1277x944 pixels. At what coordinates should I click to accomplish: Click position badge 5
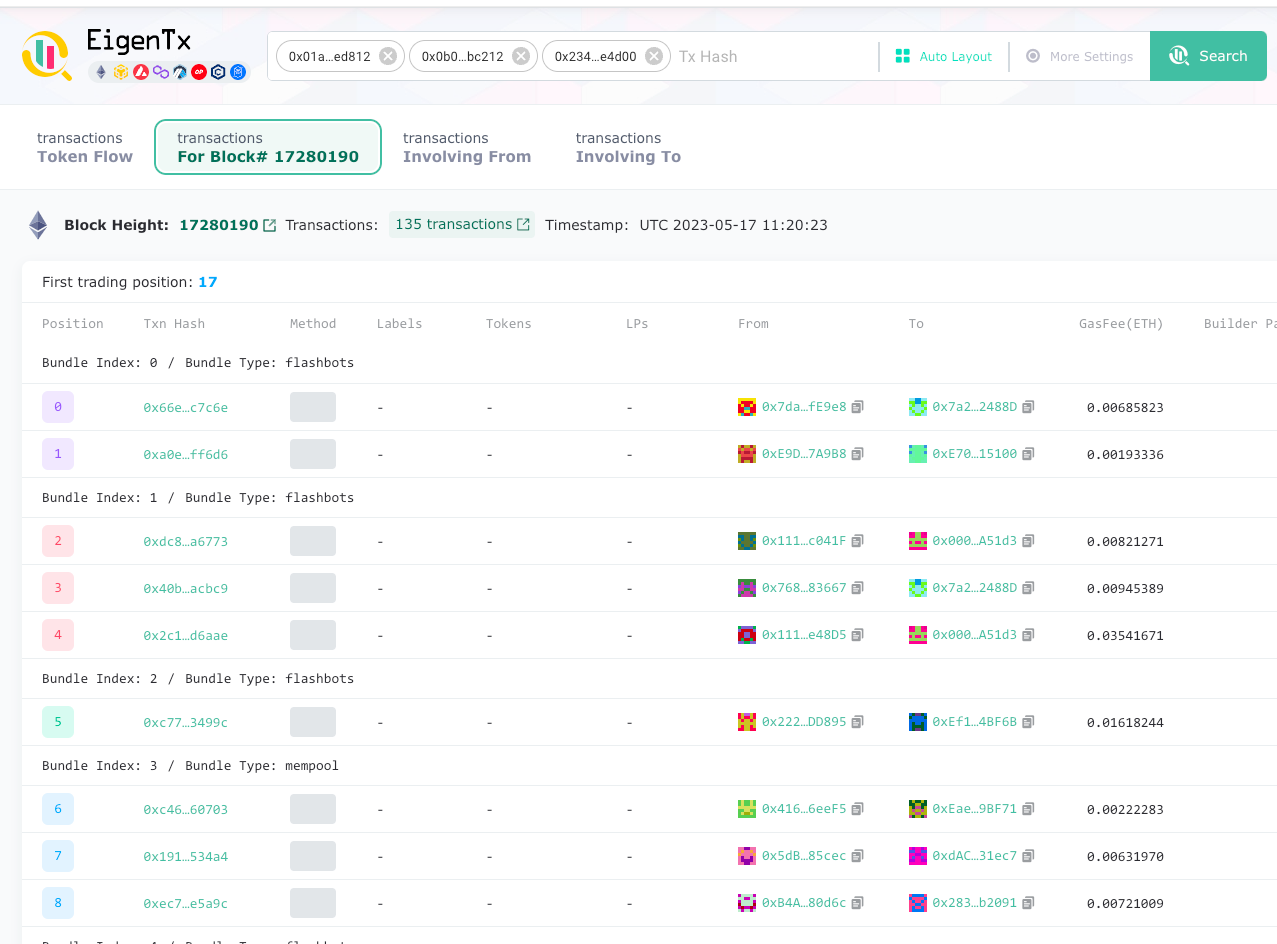(x=58, y=722)
